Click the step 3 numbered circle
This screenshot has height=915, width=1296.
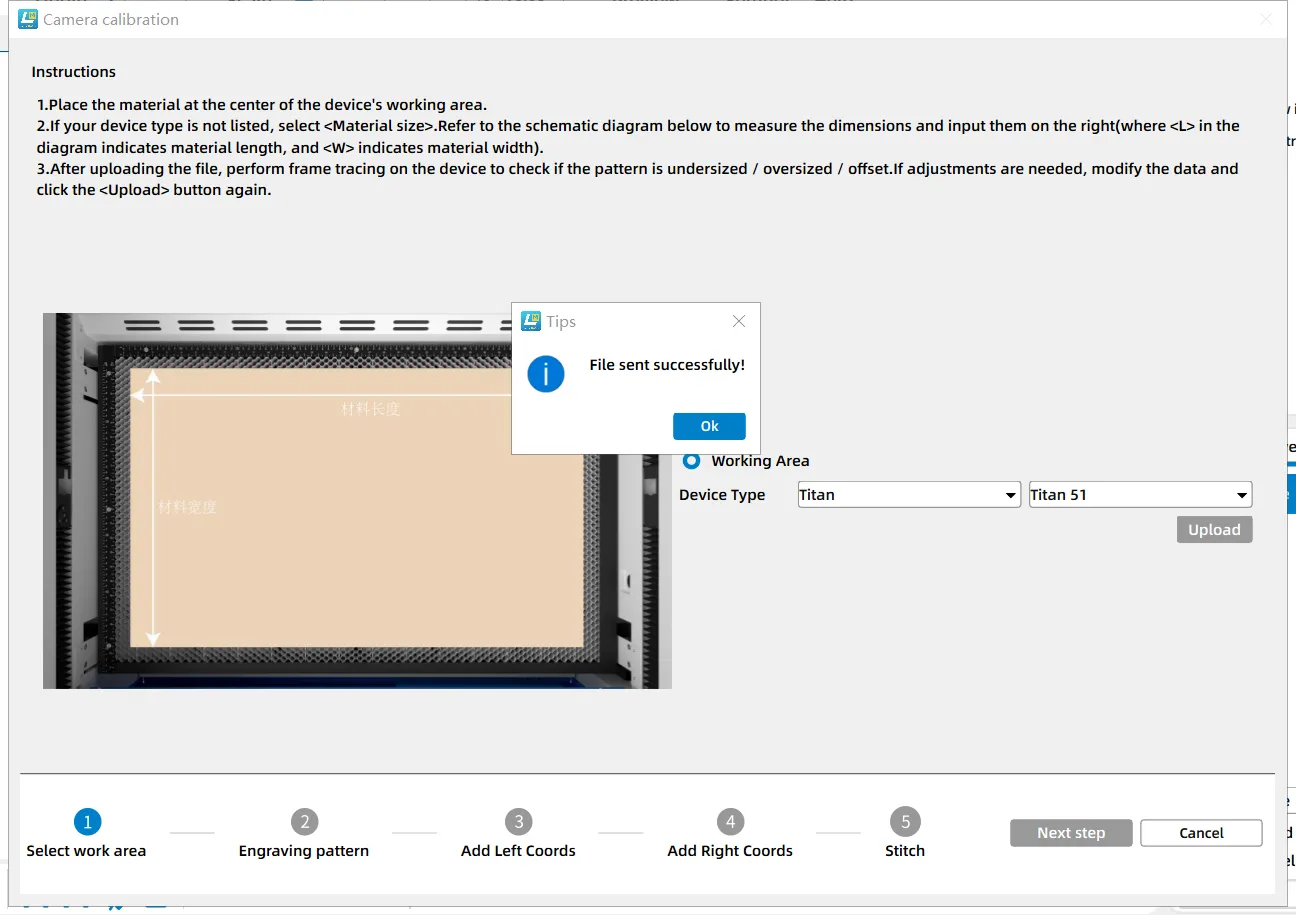[518, 822]
